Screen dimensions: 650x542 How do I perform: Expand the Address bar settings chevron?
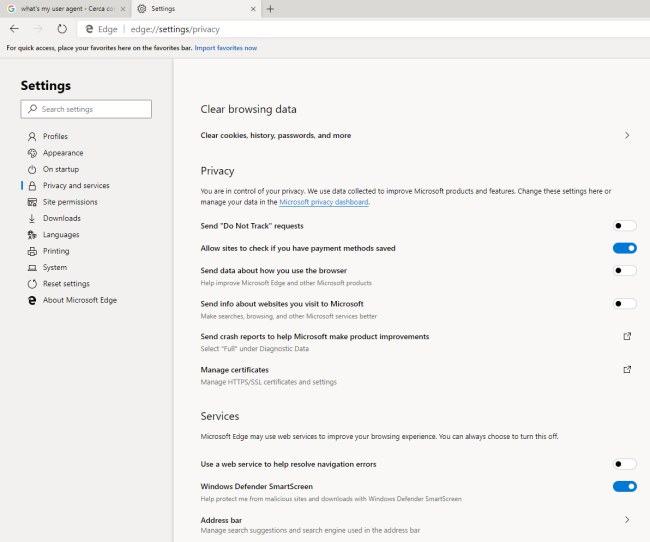(x=627, y=520)
